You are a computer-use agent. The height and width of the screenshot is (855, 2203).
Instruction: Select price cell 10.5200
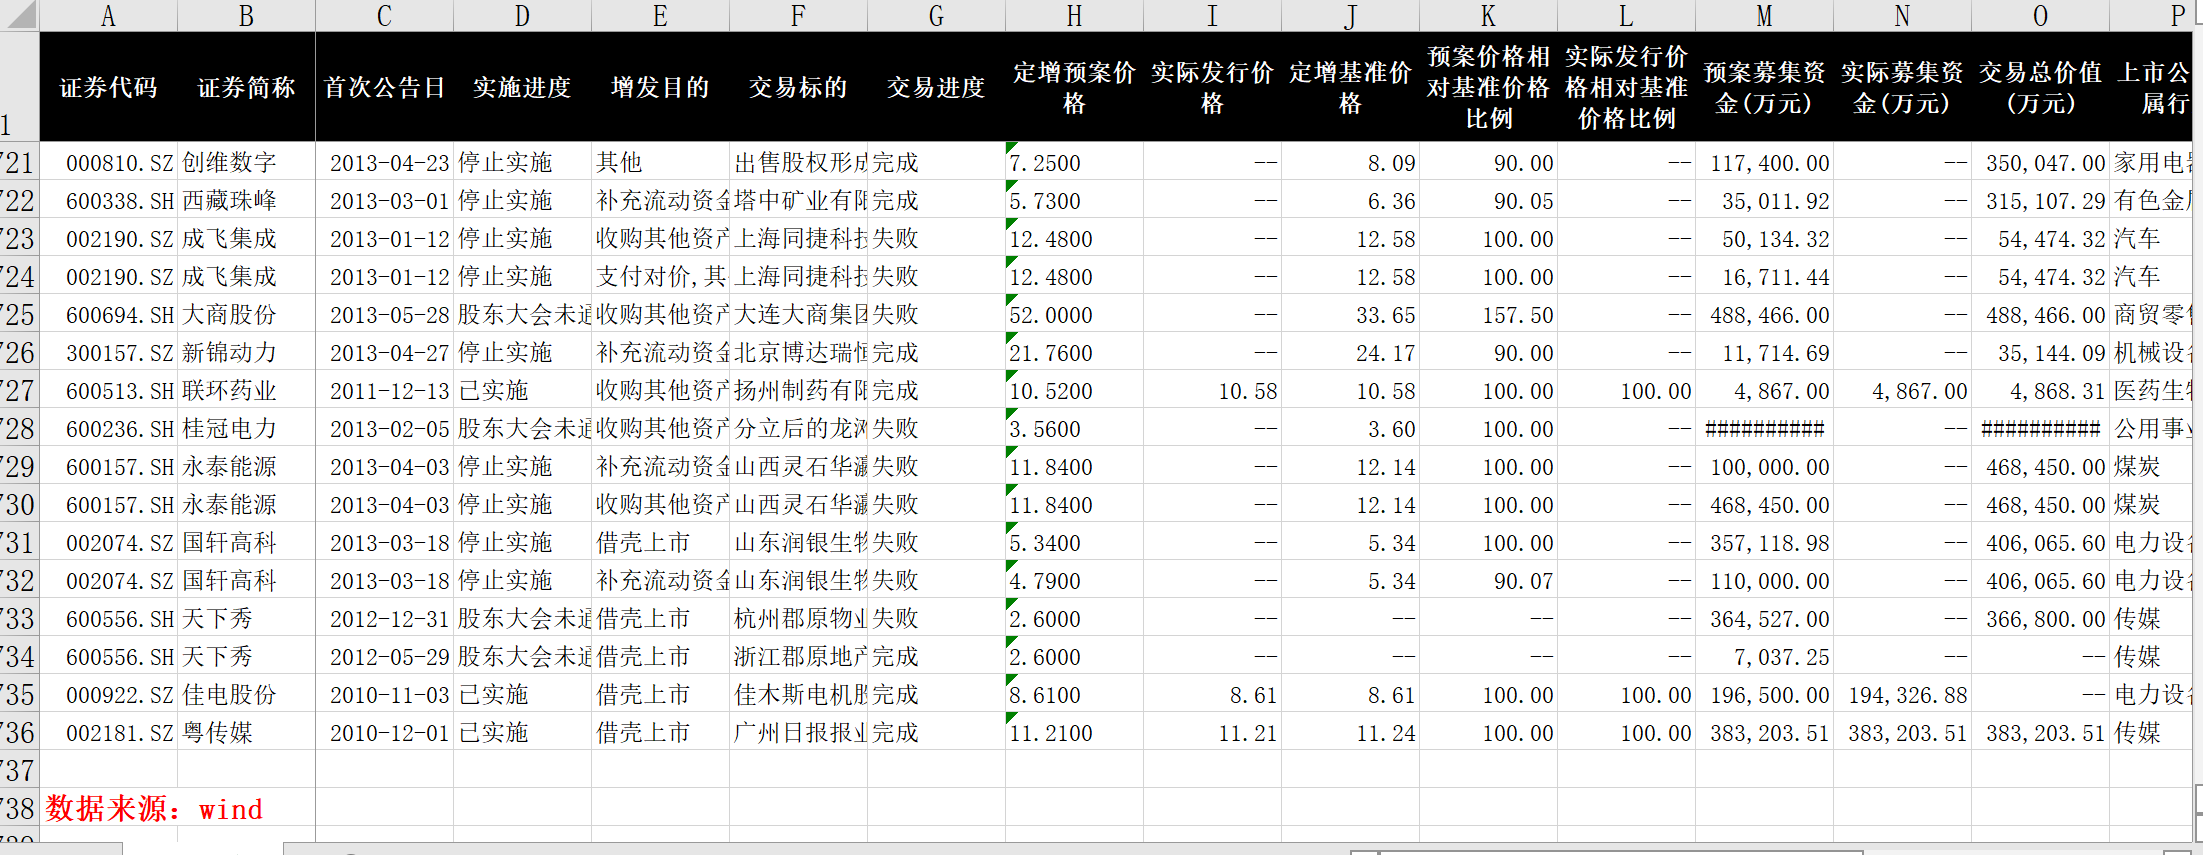[x=1074, y=390]
